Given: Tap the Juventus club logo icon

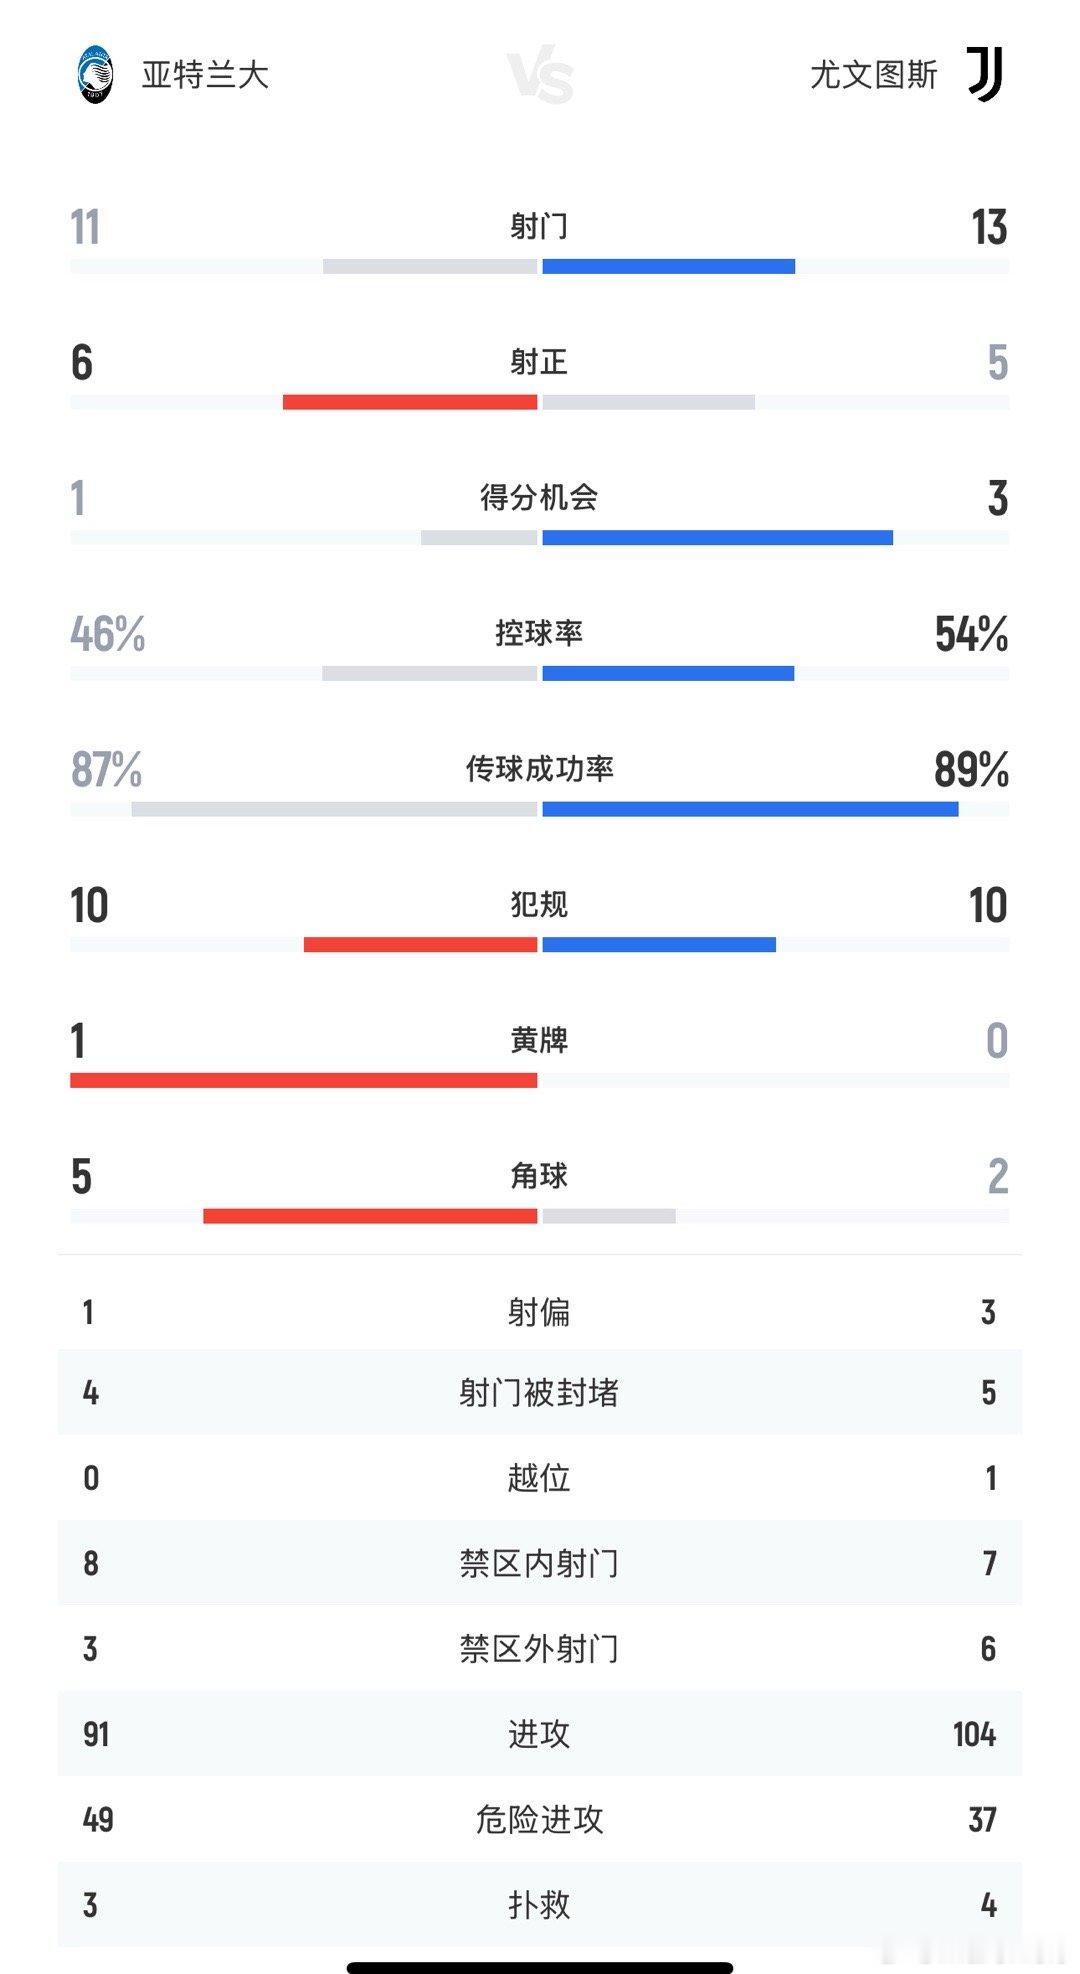Looking at the screenshot, I should click(986, 74).
